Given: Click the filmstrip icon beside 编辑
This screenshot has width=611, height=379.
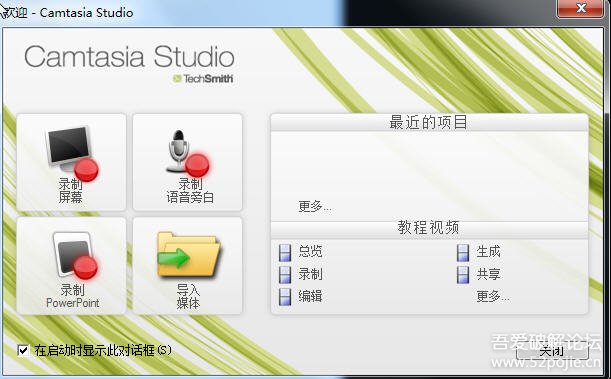Looking at the screenshot, I should pyautogui.click(x=285, y=297).
